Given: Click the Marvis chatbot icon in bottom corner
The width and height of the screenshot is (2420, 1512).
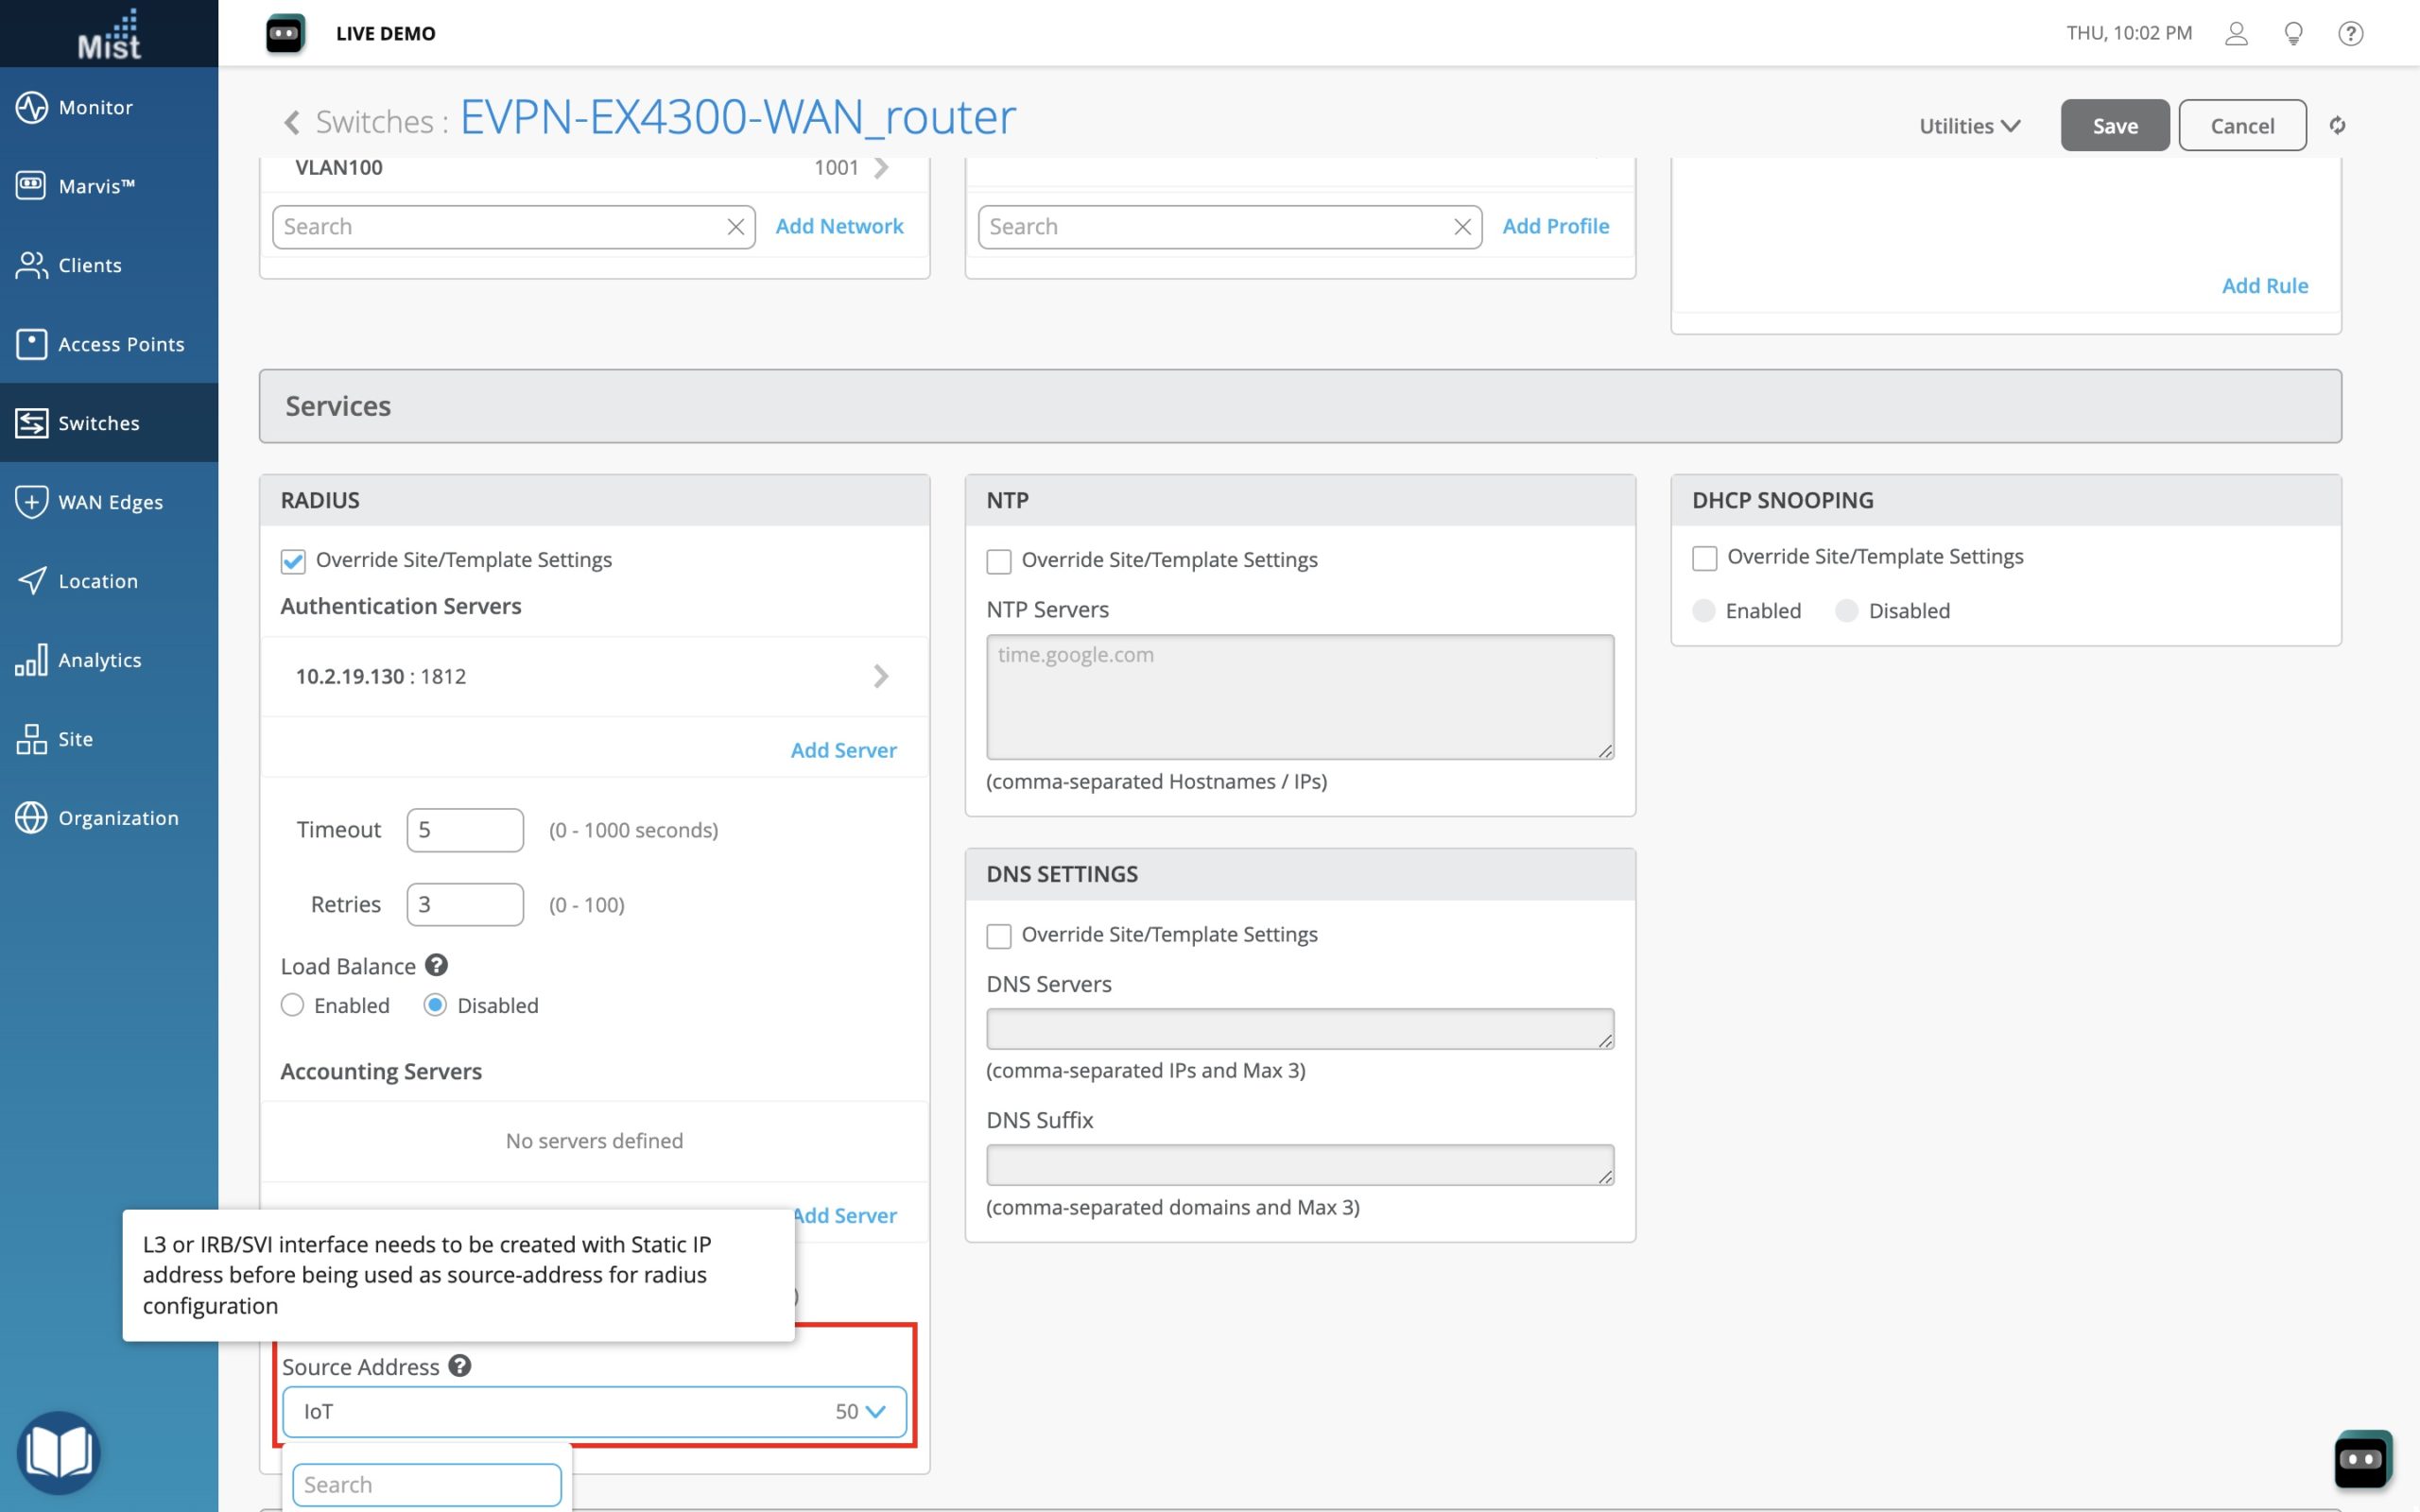Looking at the screenshot, I should pos(2362,1459).
